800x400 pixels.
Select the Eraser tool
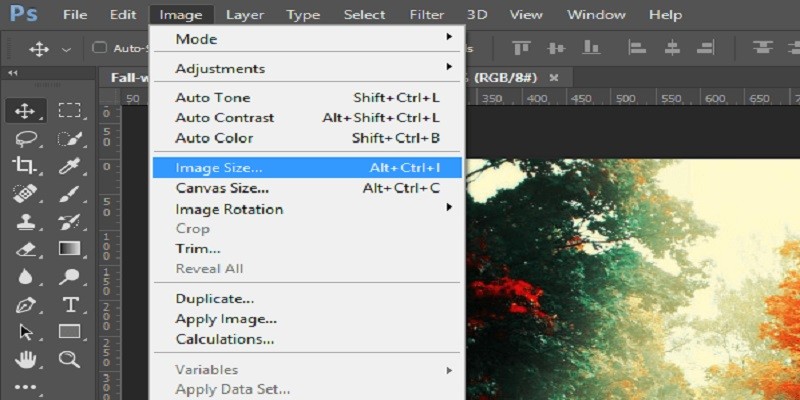point(25,249)
